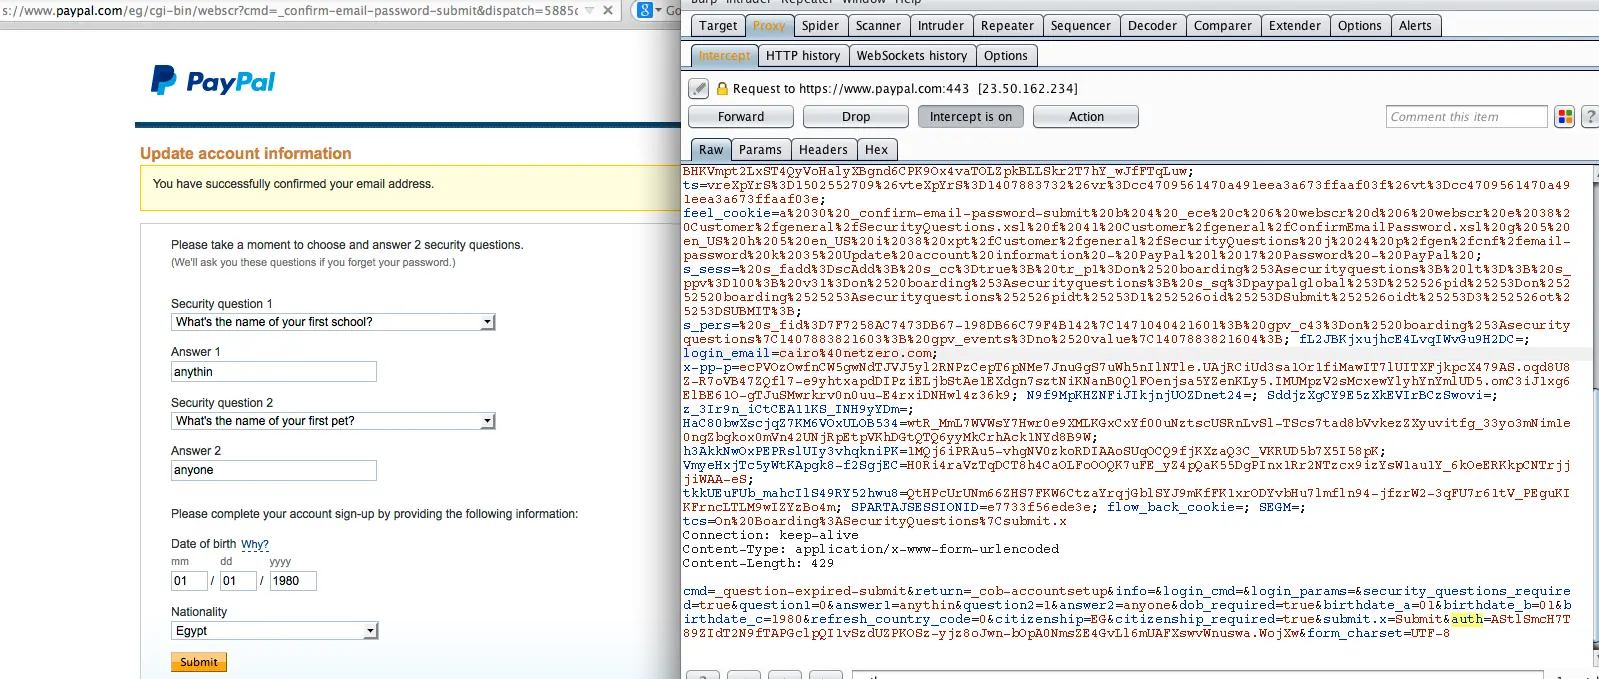
Task: Click the browser address bar URL
Action: pos(290,10)
